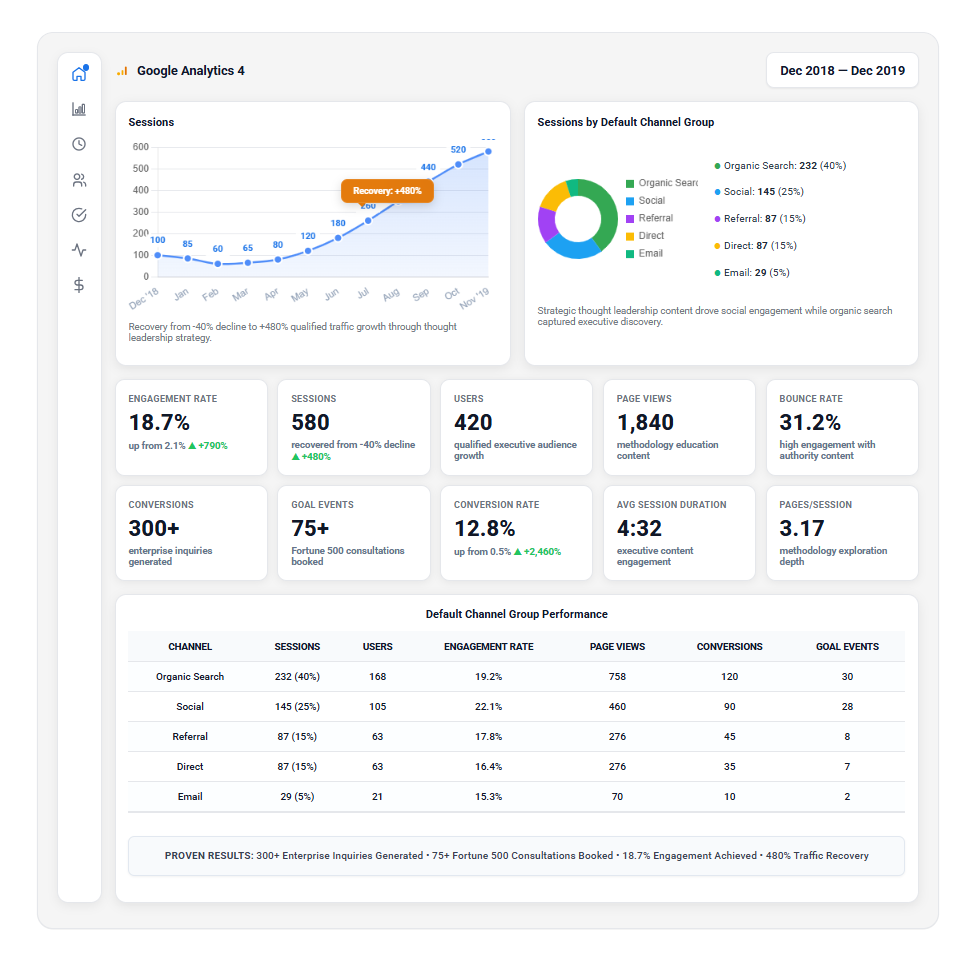
Task: Click the Home icon in sidebar
Action: 79,74
